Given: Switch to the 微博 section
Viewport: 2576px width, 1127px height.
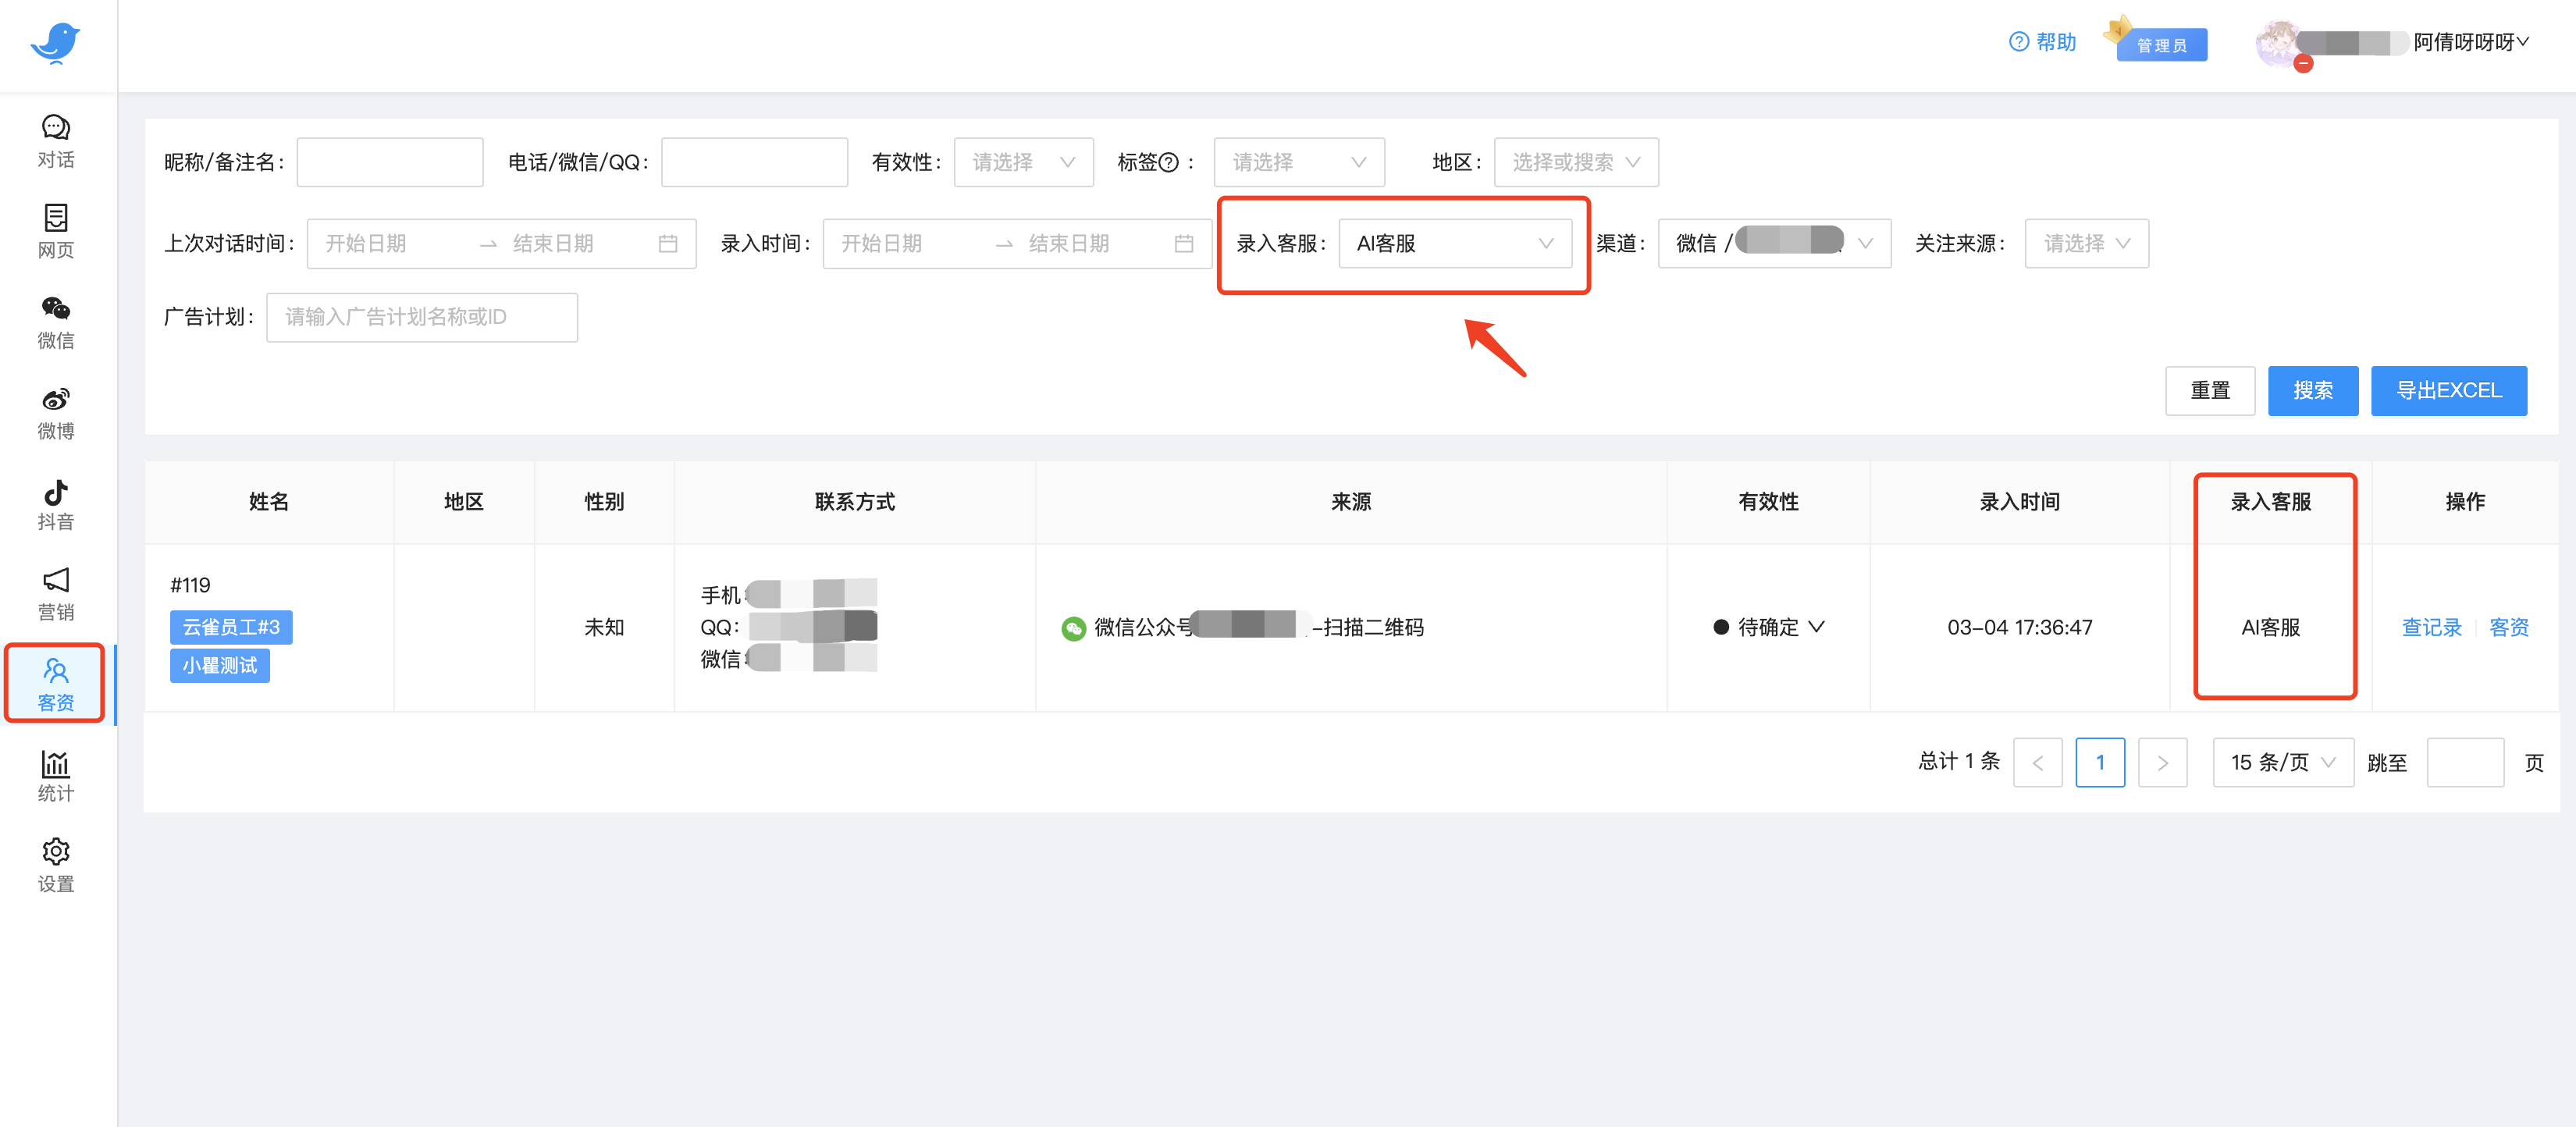Looking at the screenshot, I should click(x=55, y=412).
